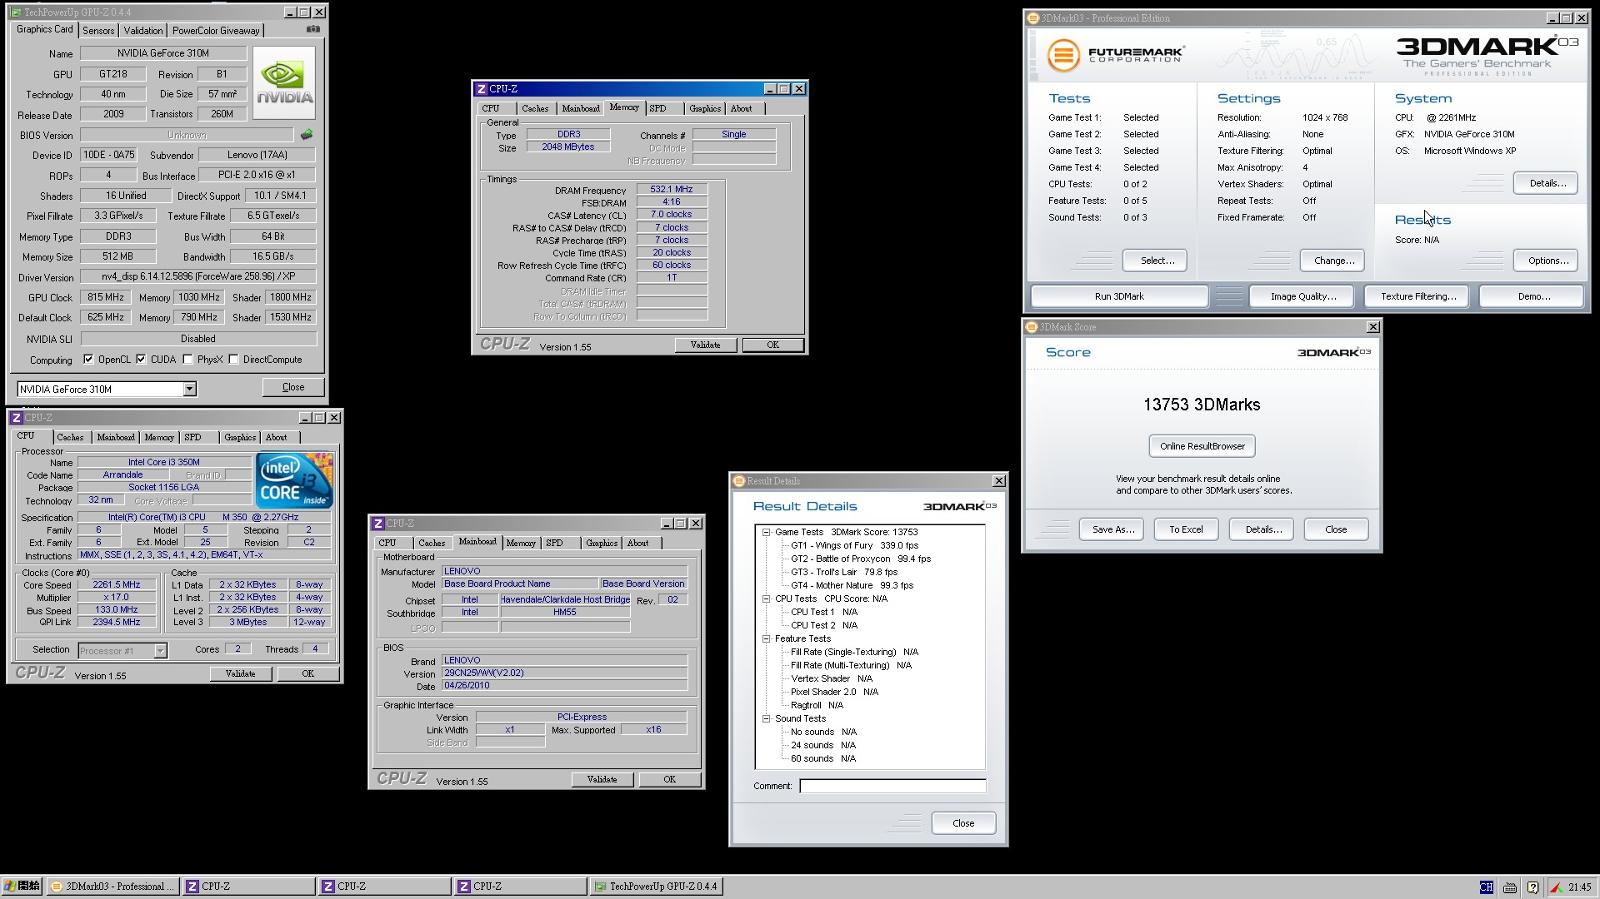Image resolution: width=1600 pixels, height=899 pixels.
Task: Select Graphics tab in CPU-Z Mainboard window
Action: point(602,543)
